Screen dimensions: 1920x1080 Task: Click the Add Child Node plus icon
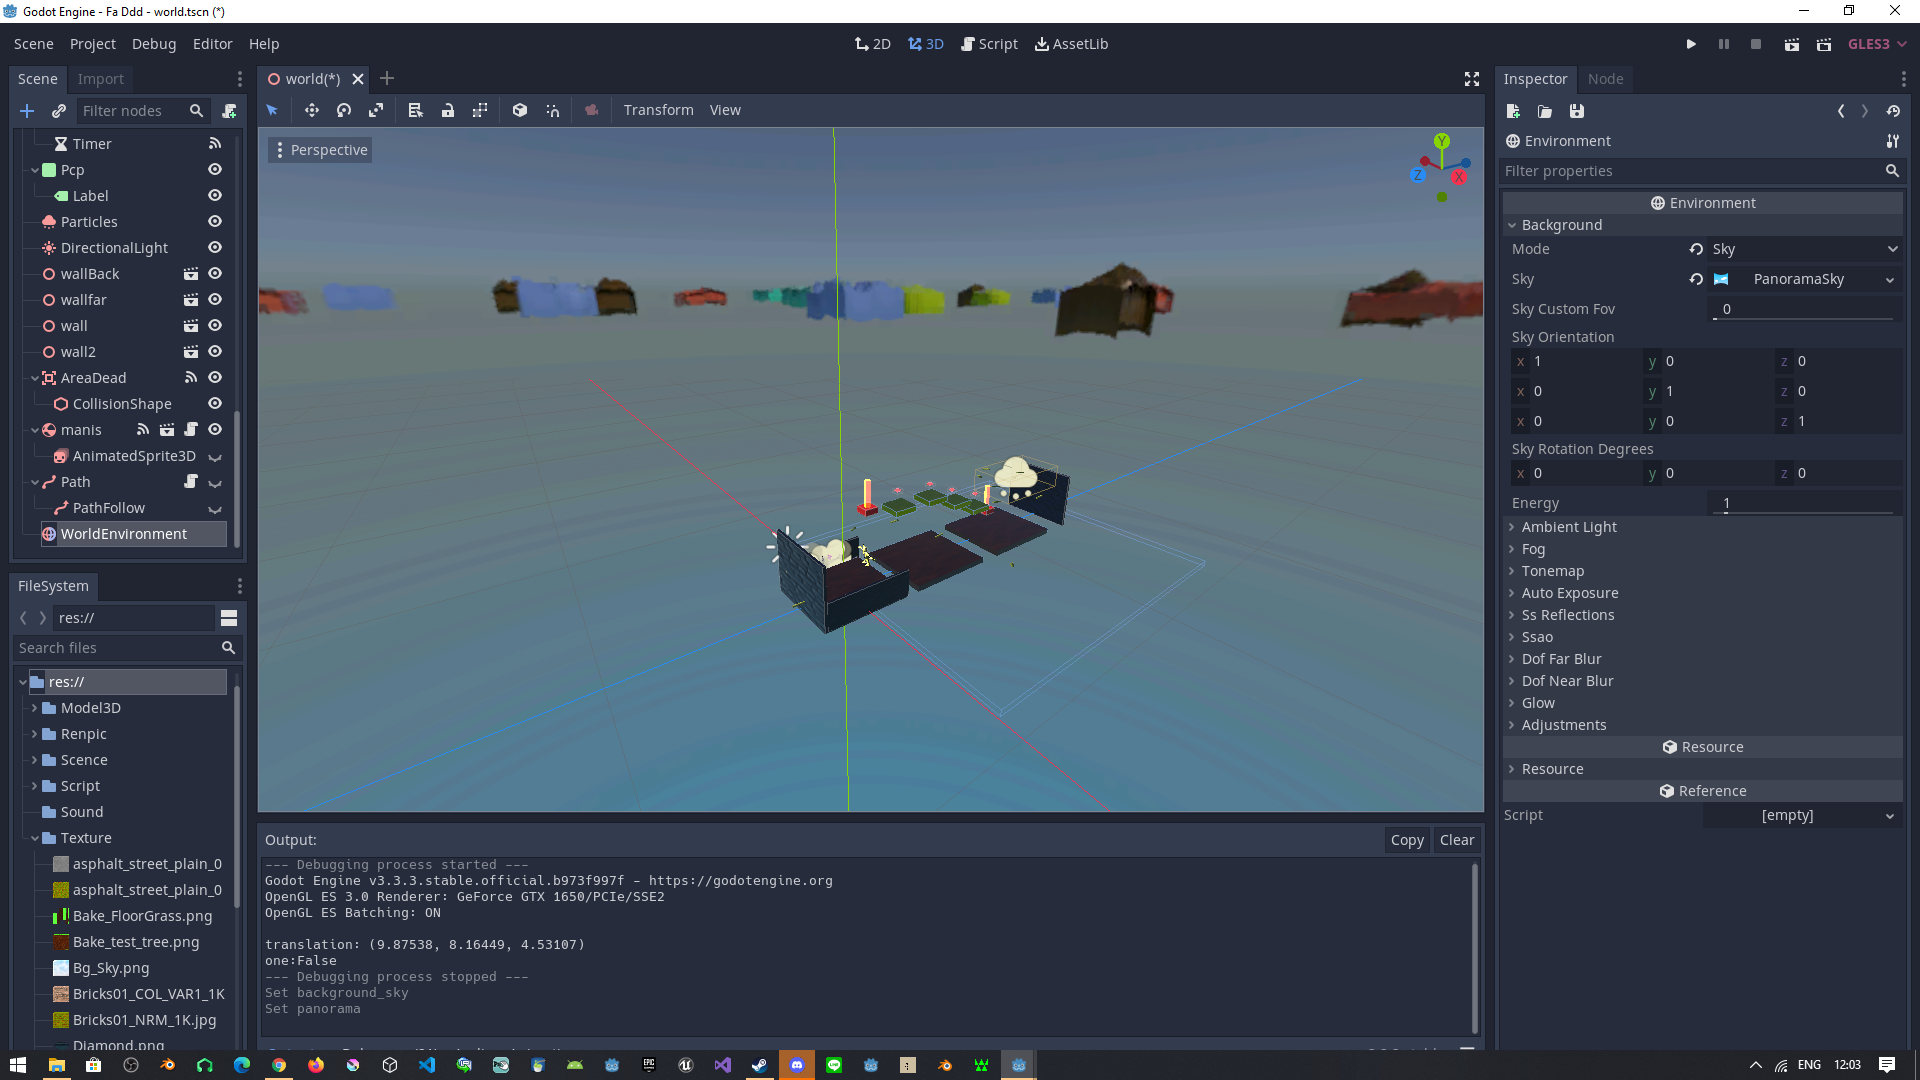click(x=27, y=111)
